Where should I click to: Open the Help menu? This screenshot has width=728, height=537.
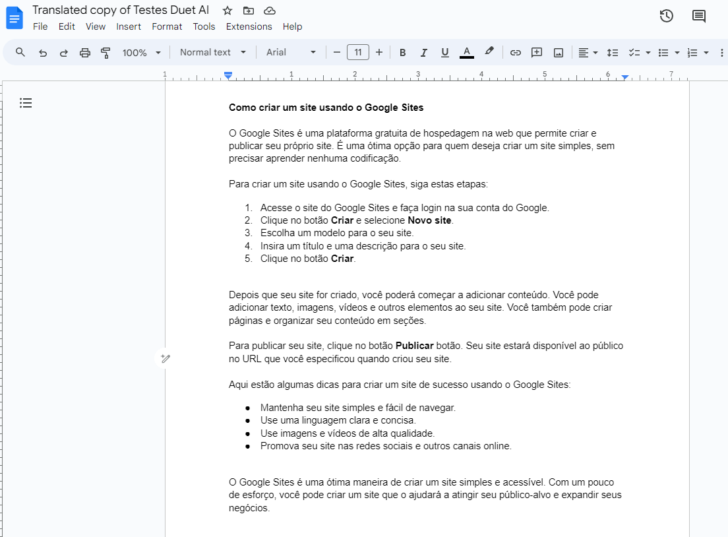[292, 26]
